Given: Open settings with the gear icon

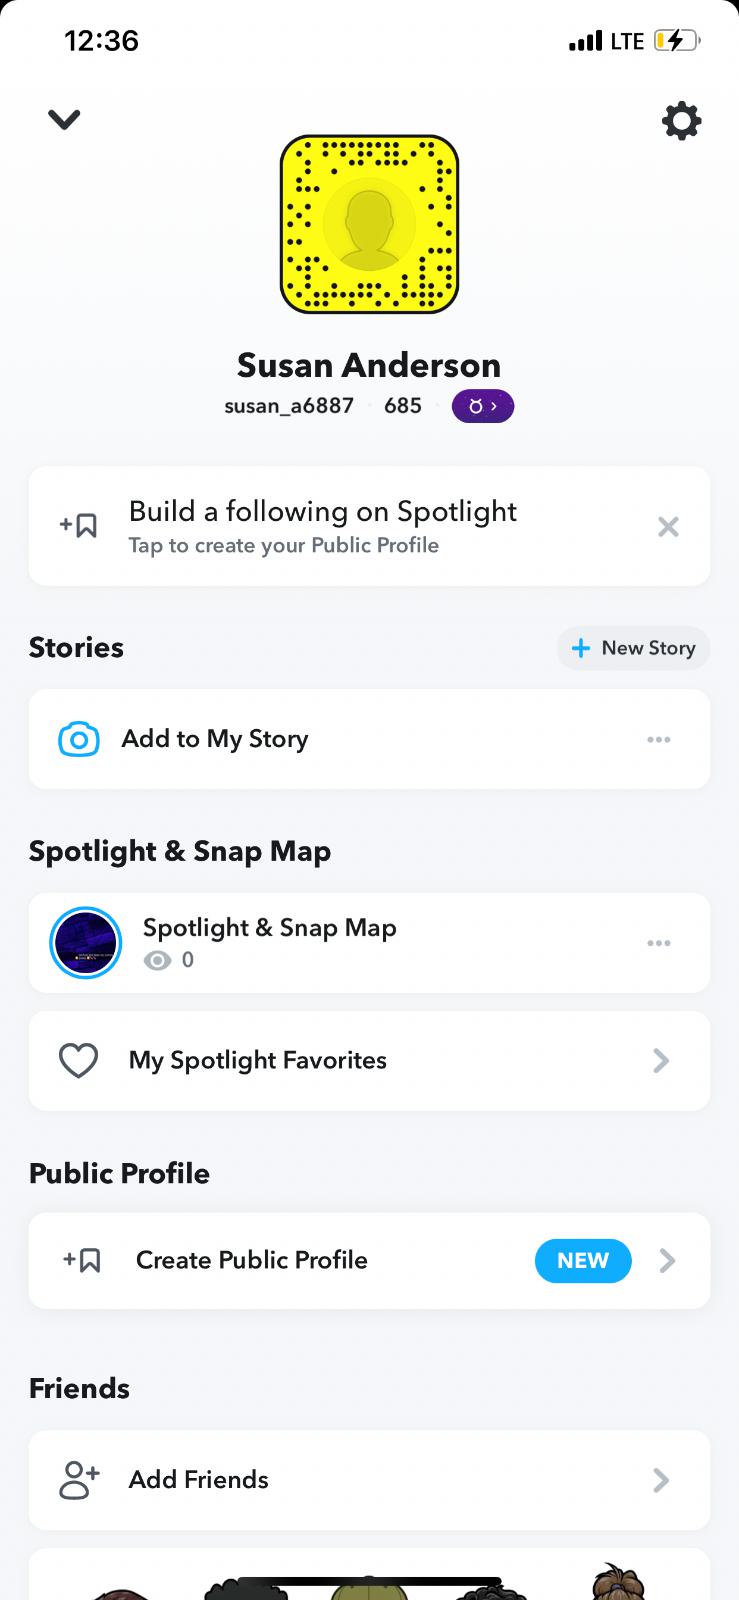Looking at the screenshot, I should (x=681, y=121).
